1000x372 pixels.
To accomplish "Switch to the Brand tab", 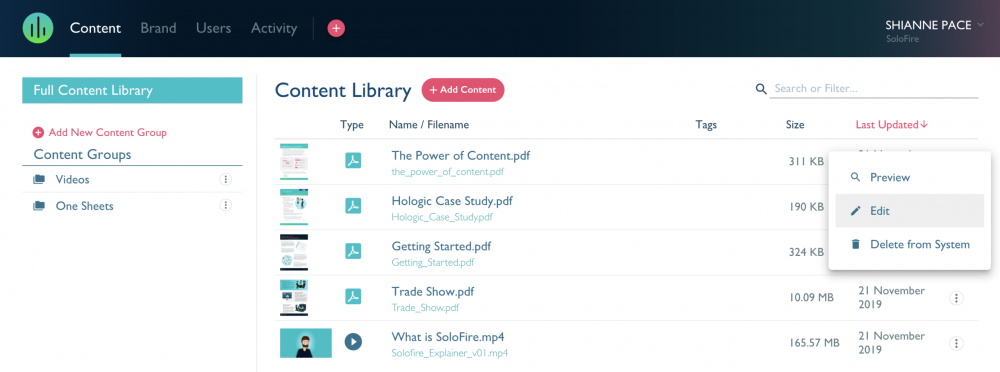I will pos(158,28).
